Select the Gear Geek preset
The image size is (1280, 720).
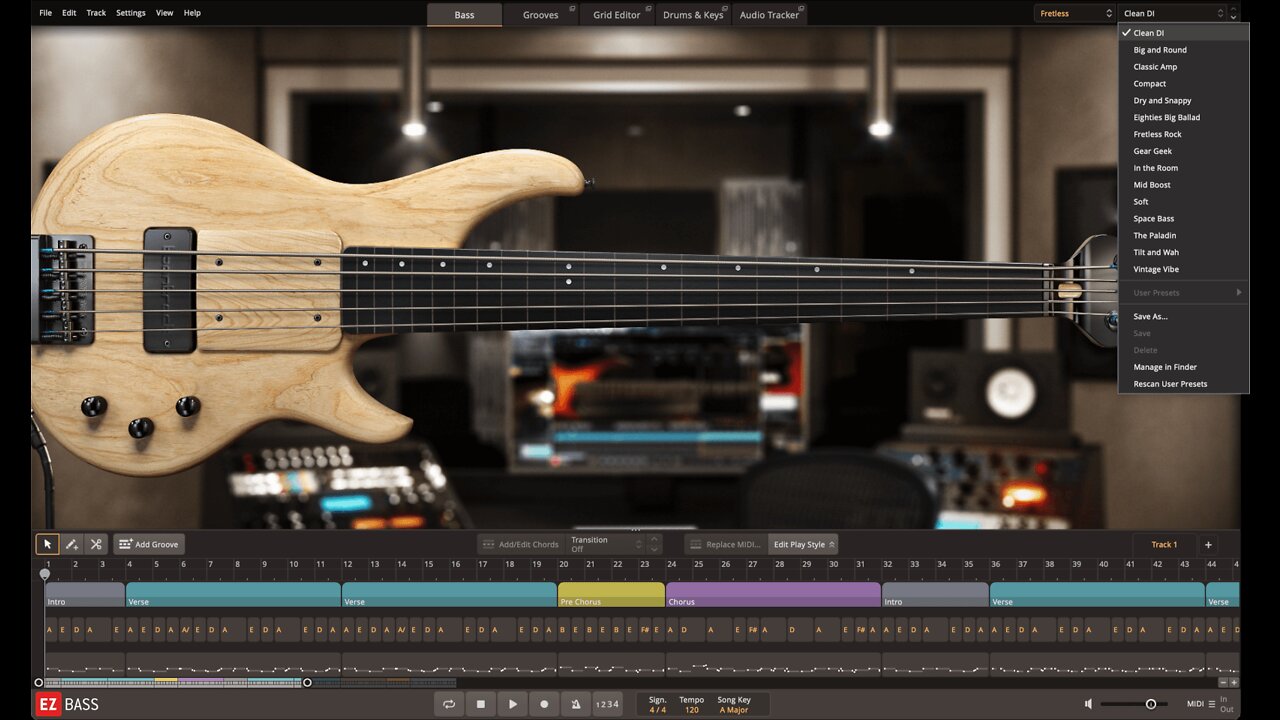click(1183, 151)
